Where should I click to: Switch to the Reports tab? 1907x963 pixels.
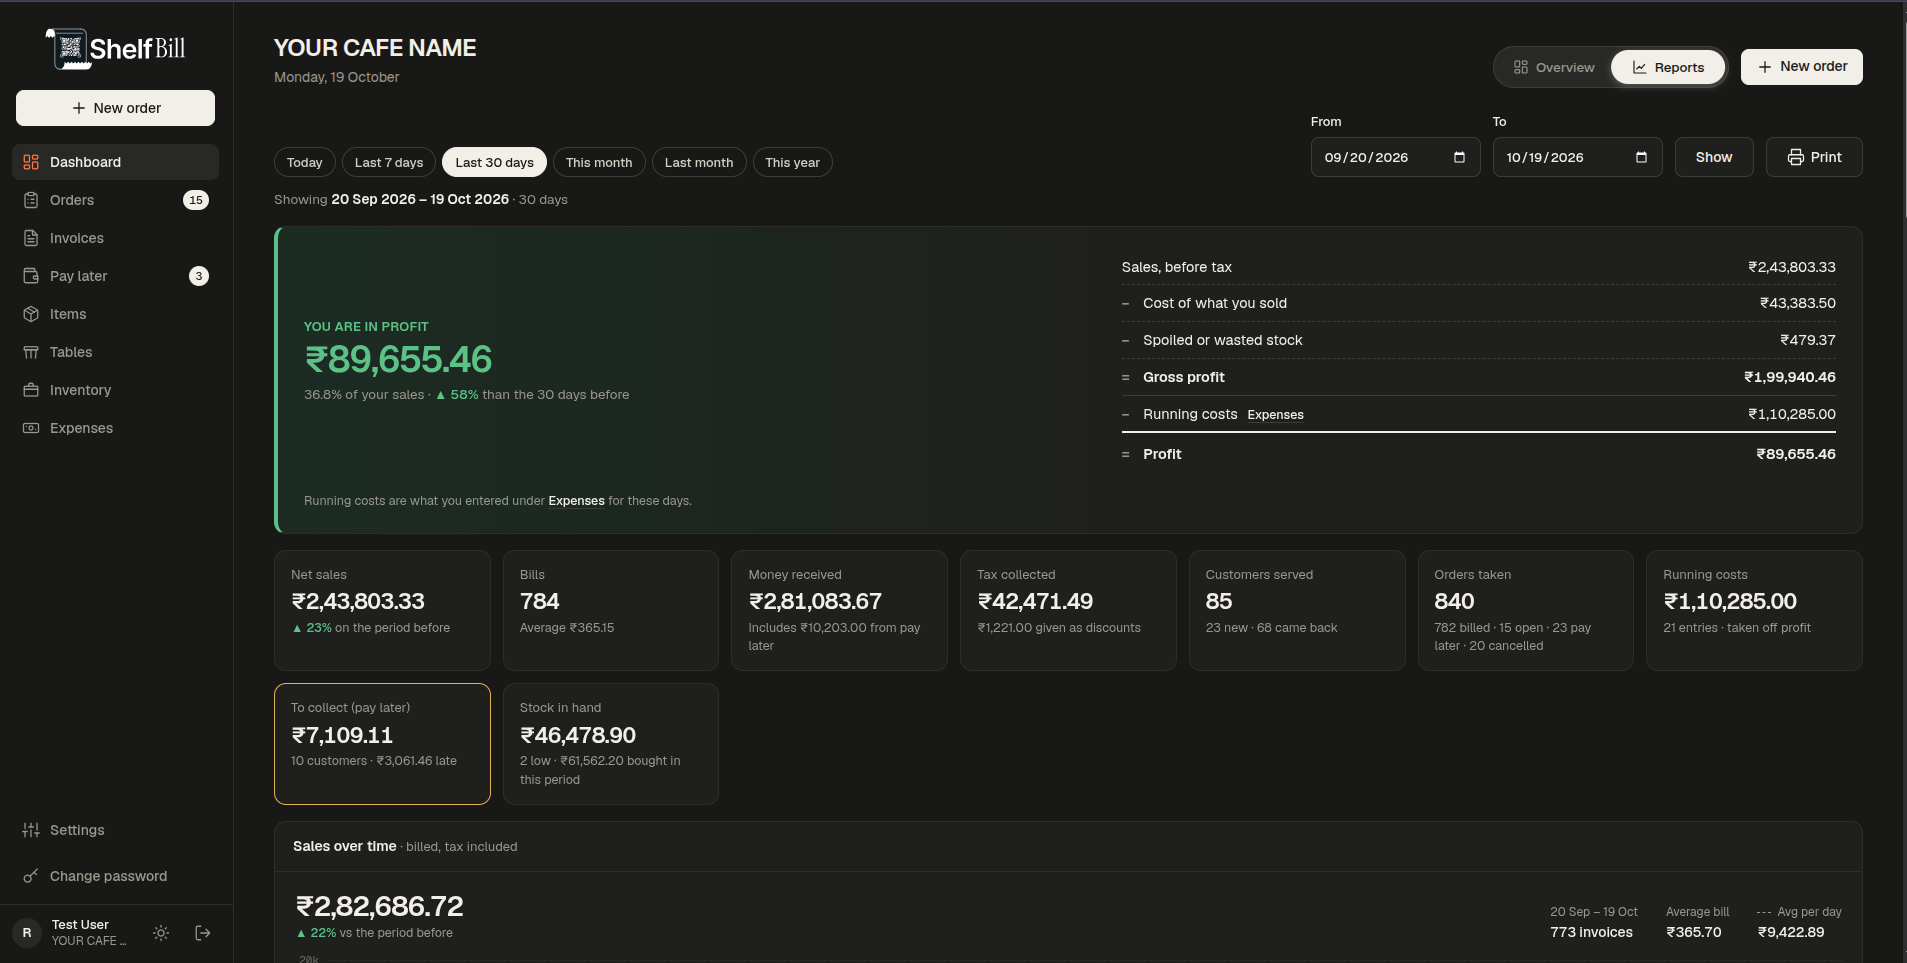[x=1668, y=67]
